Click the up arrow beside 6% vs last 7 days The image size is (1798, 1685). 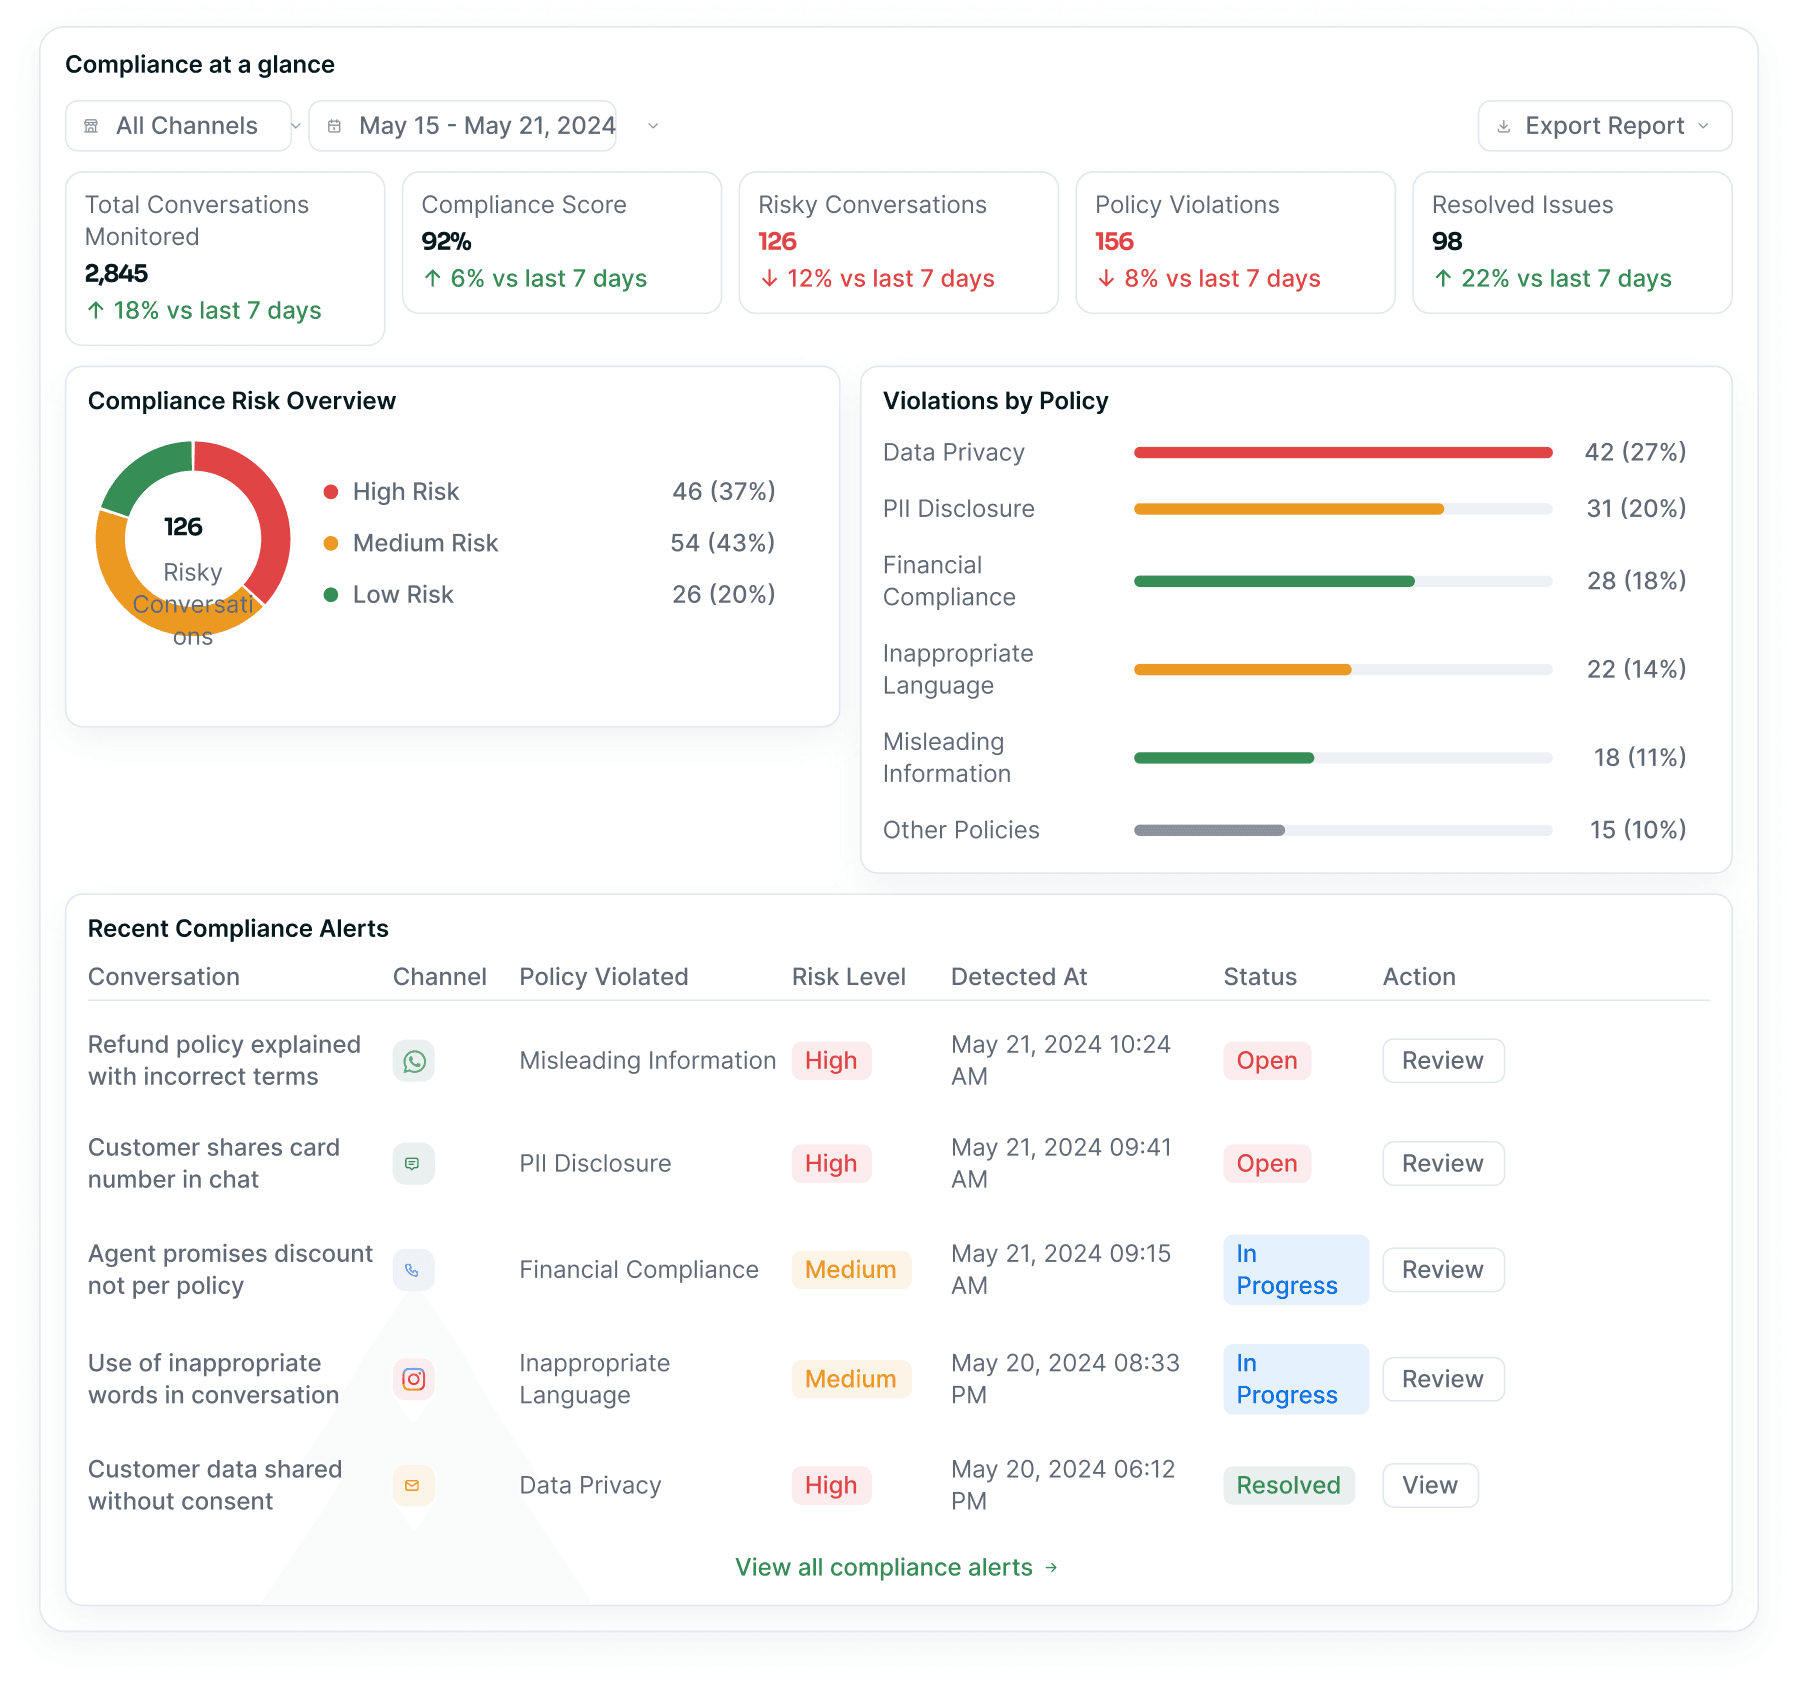[432, 279]
